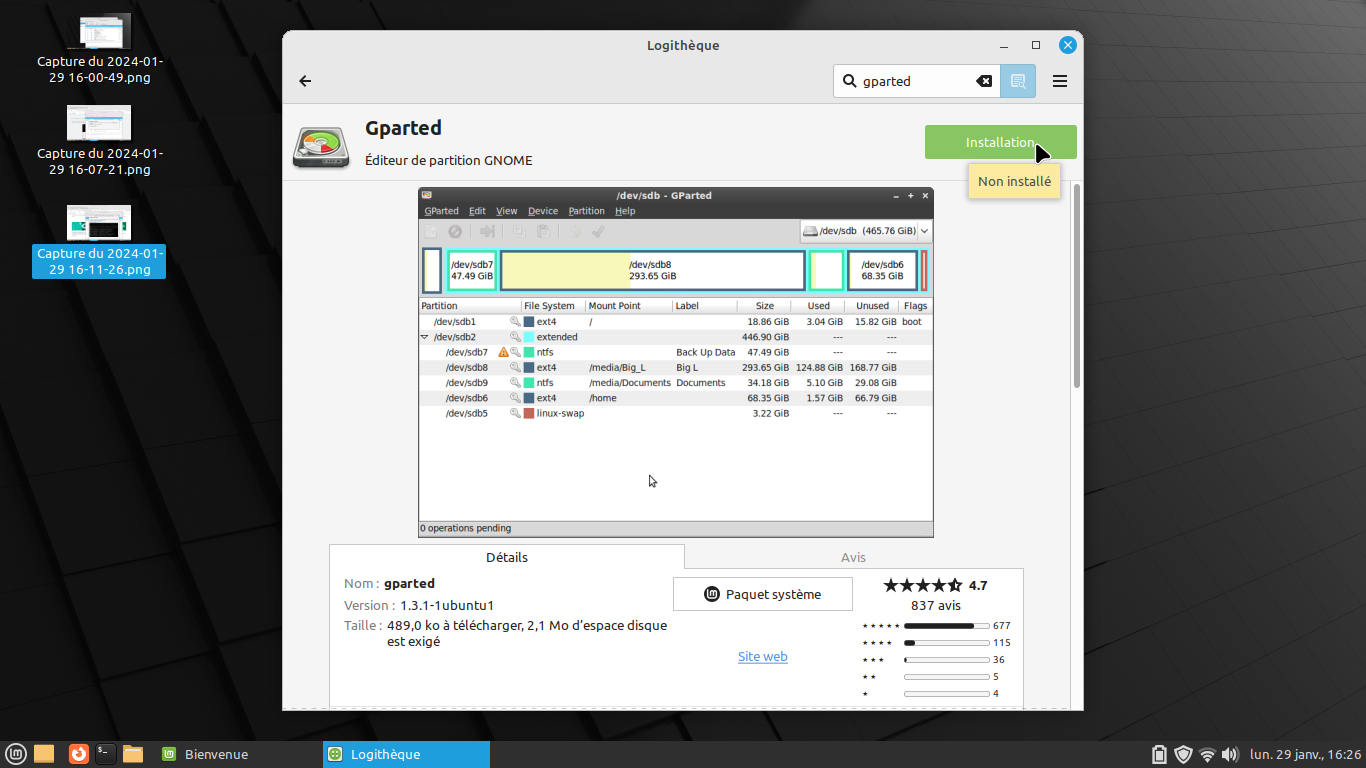1366x768 pixels.
Task: Click the 4.7 rating score
Action: tap(978, 585)
